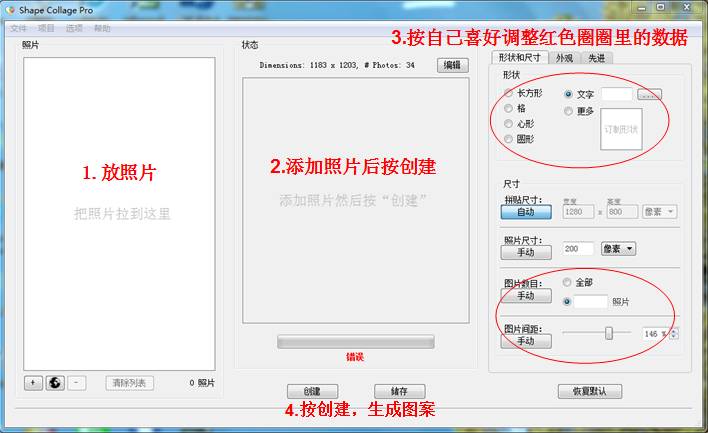
Task: Select the 圆形 circle shape option
Action: pos(509,139)
